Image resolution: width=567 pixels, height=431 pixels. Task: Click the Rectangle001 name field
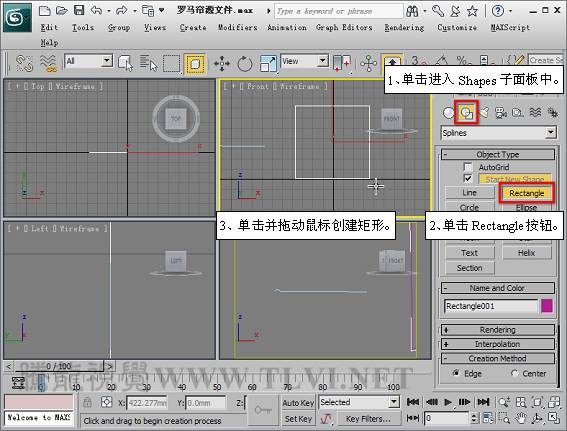(490, 306)
